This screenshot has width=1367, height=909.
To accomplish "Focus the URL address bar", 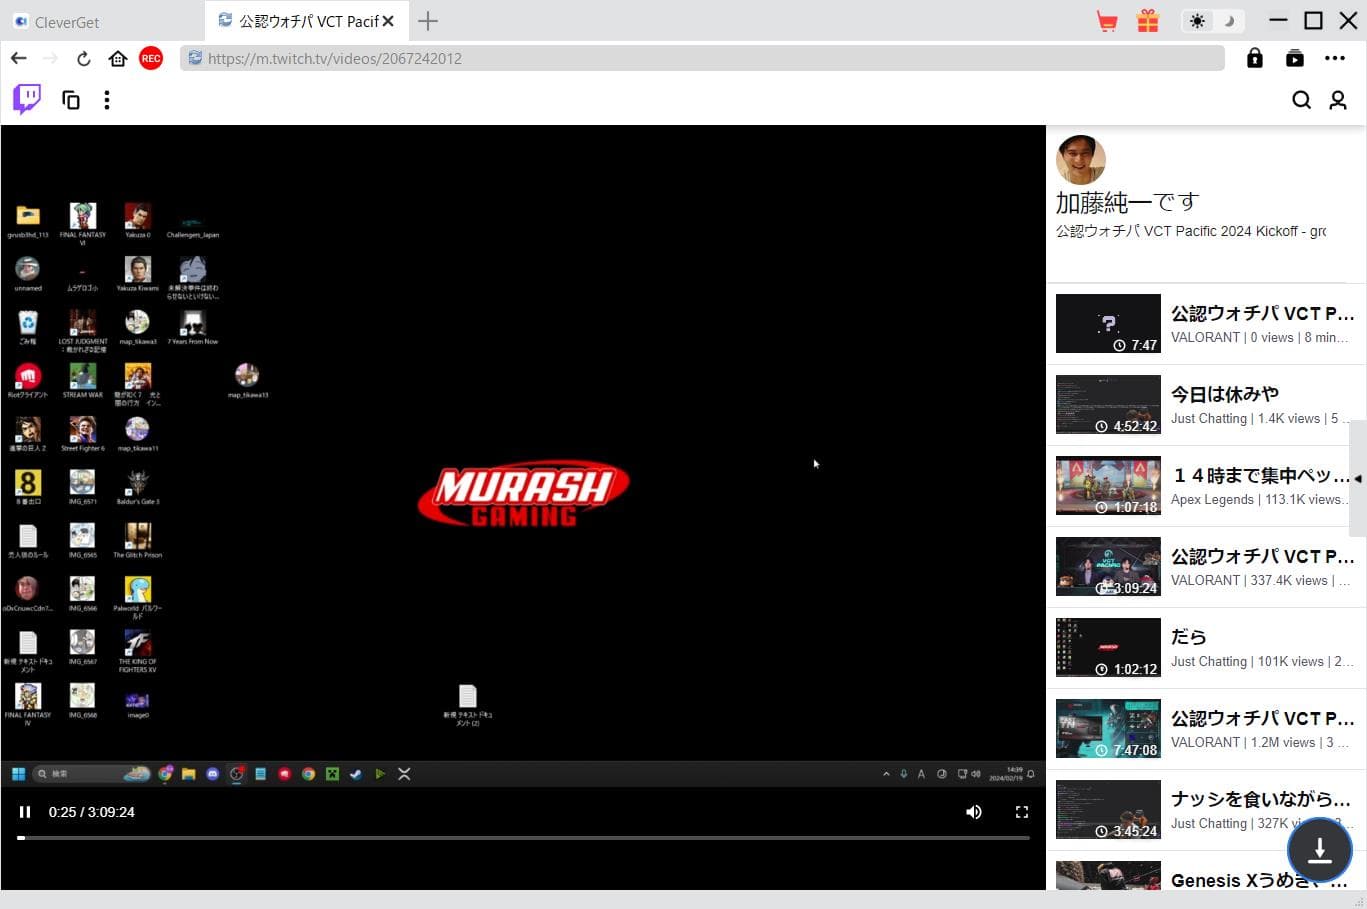I will tap(702, 59).
